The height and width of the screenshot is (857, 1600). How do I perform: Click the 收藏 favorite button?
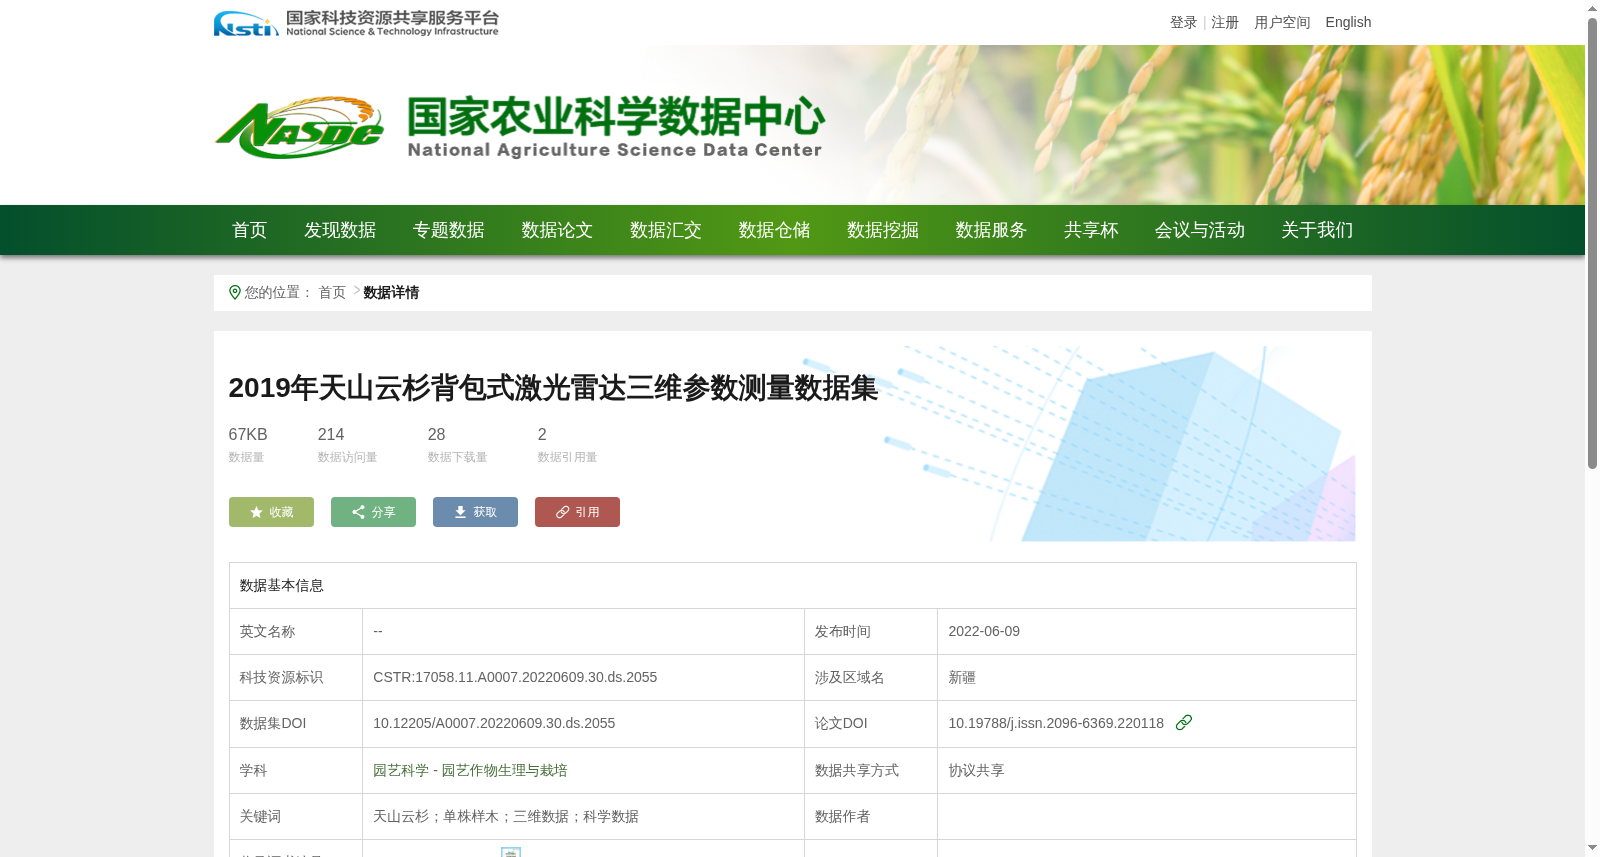click(x=271, y=512)
